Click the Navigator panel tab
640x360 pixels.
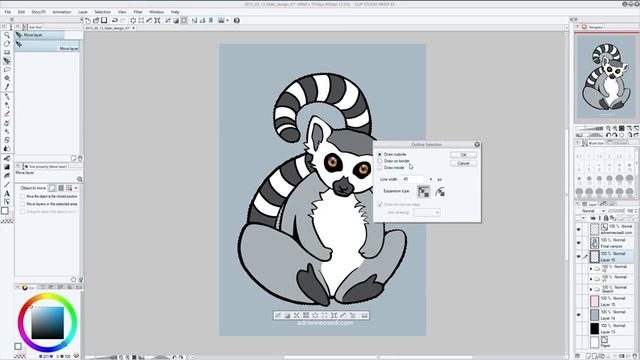pos(593,27)
